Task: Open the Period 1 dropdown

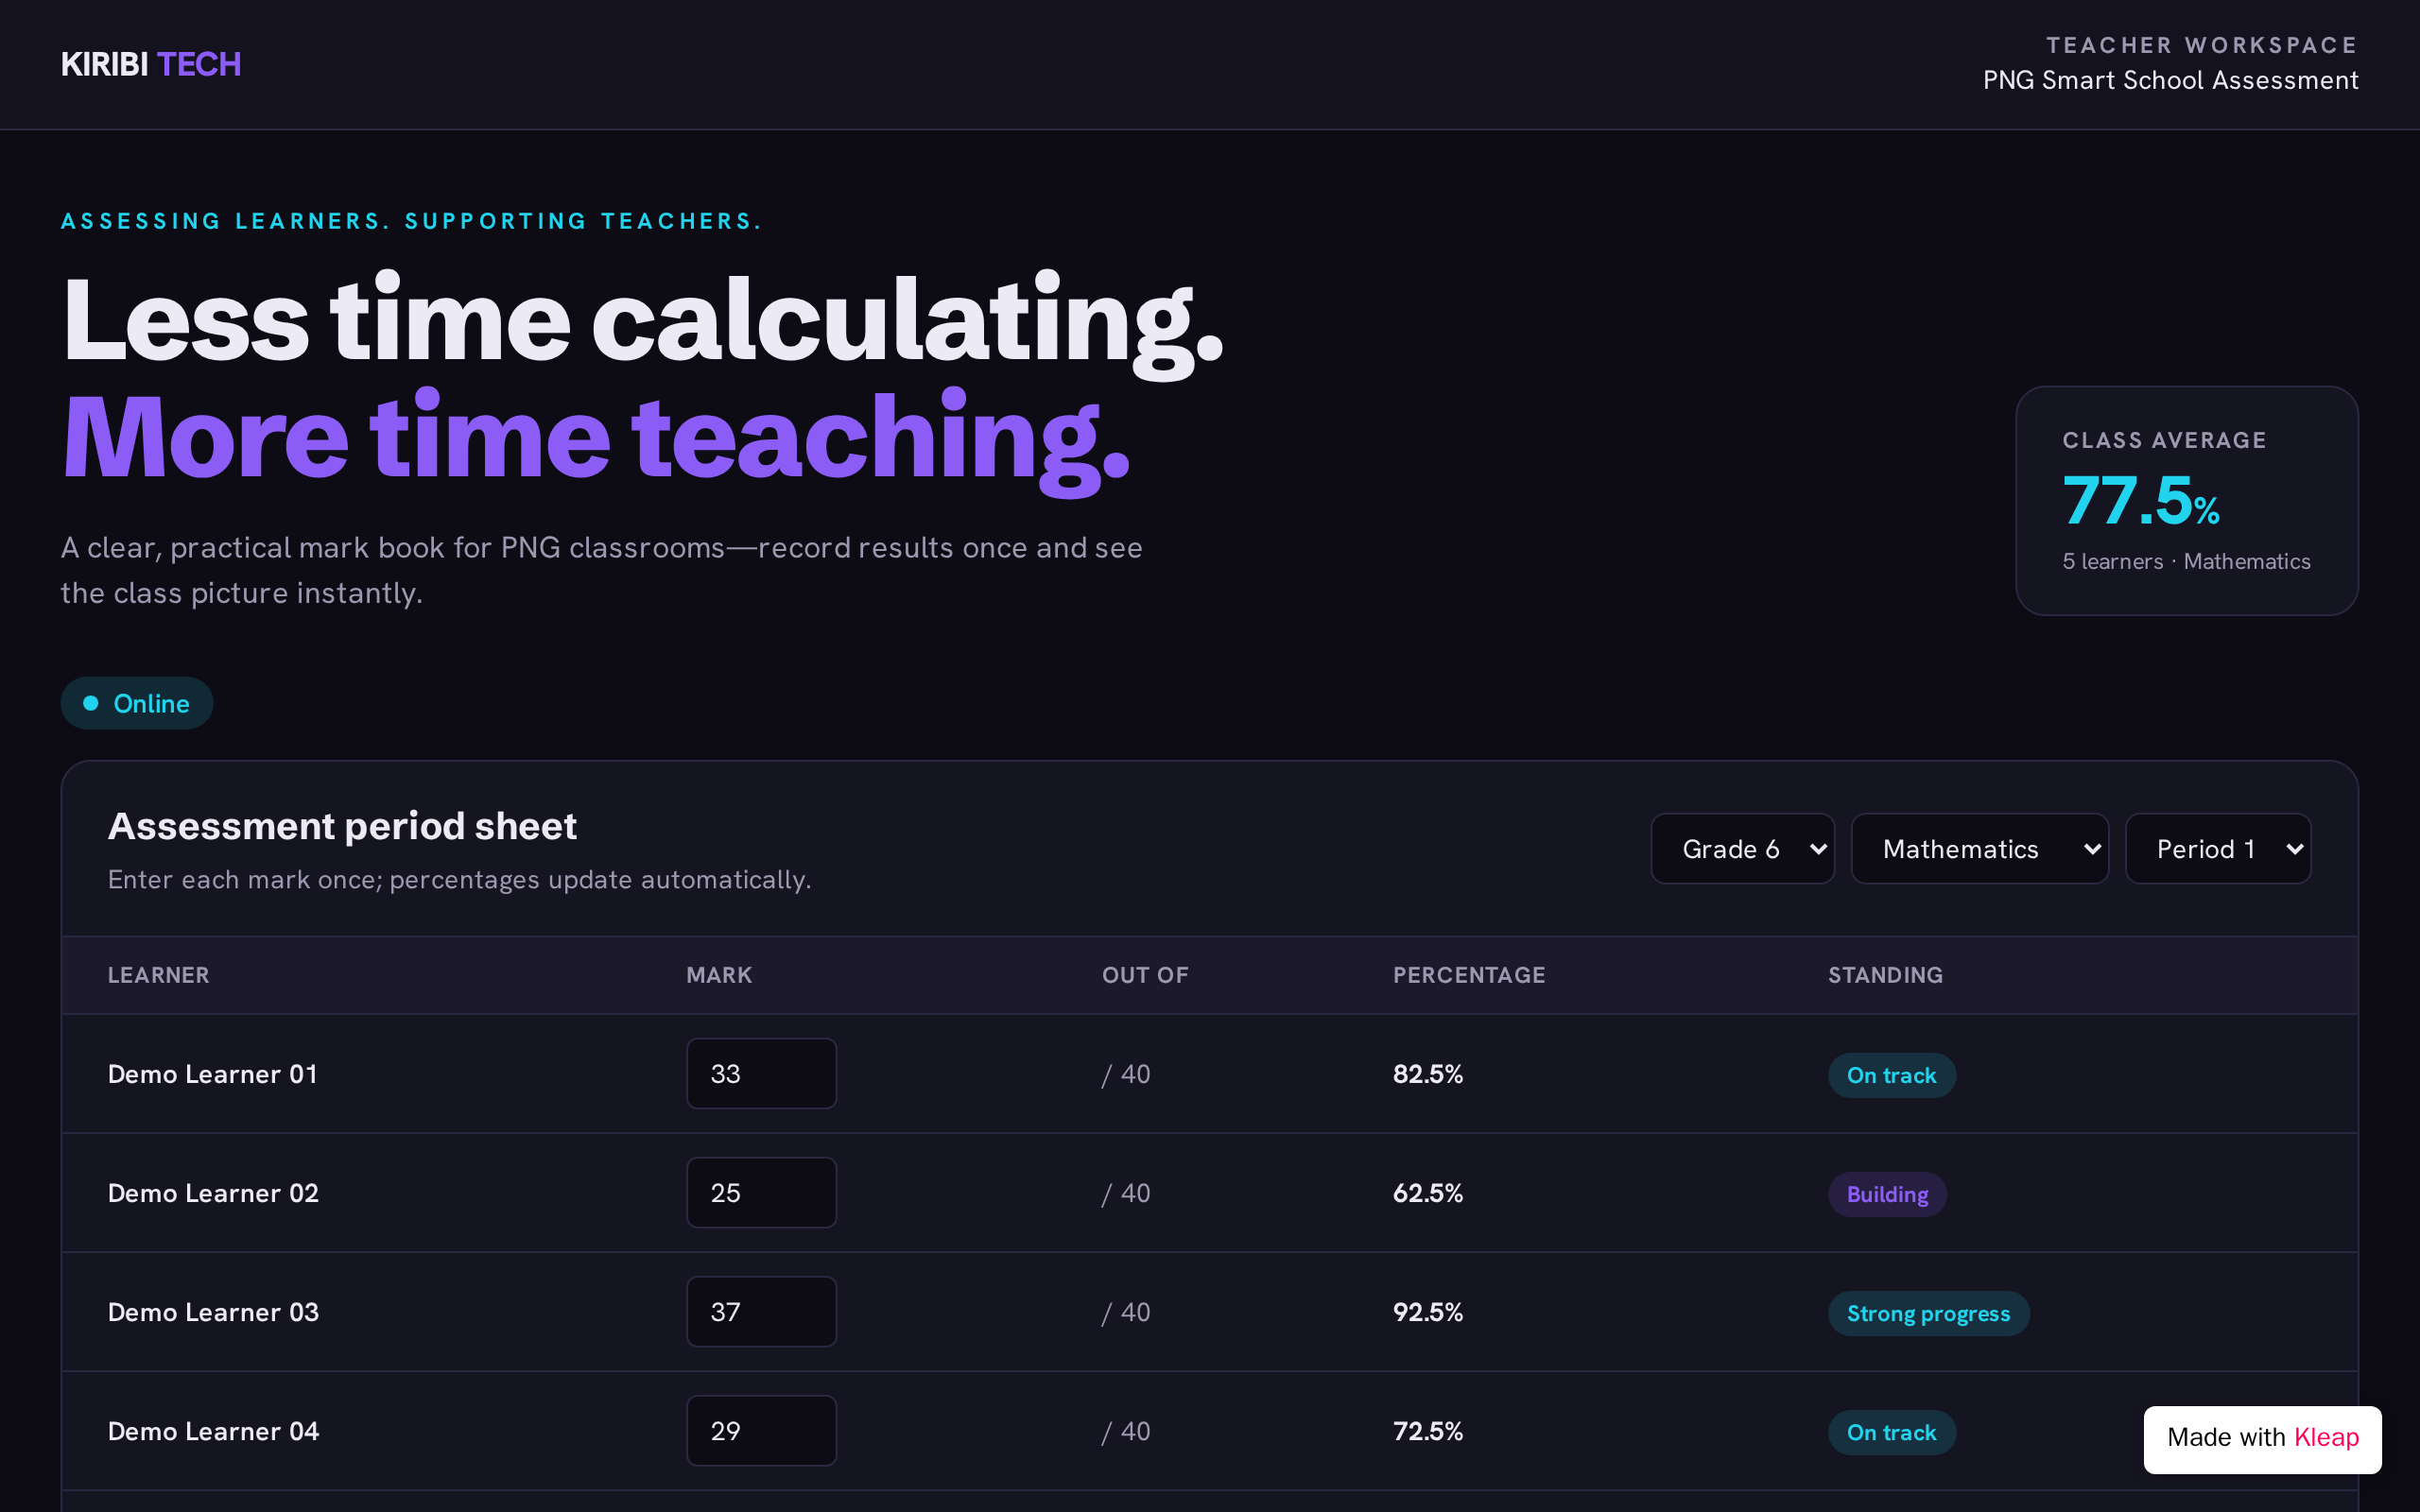Action: coord(2217,849)
